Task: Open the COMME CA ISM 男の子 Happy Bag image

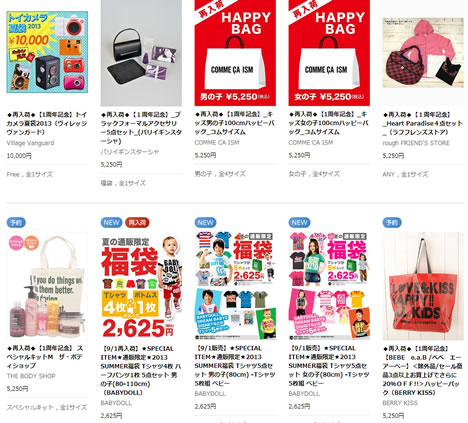Action: [235, 53]
